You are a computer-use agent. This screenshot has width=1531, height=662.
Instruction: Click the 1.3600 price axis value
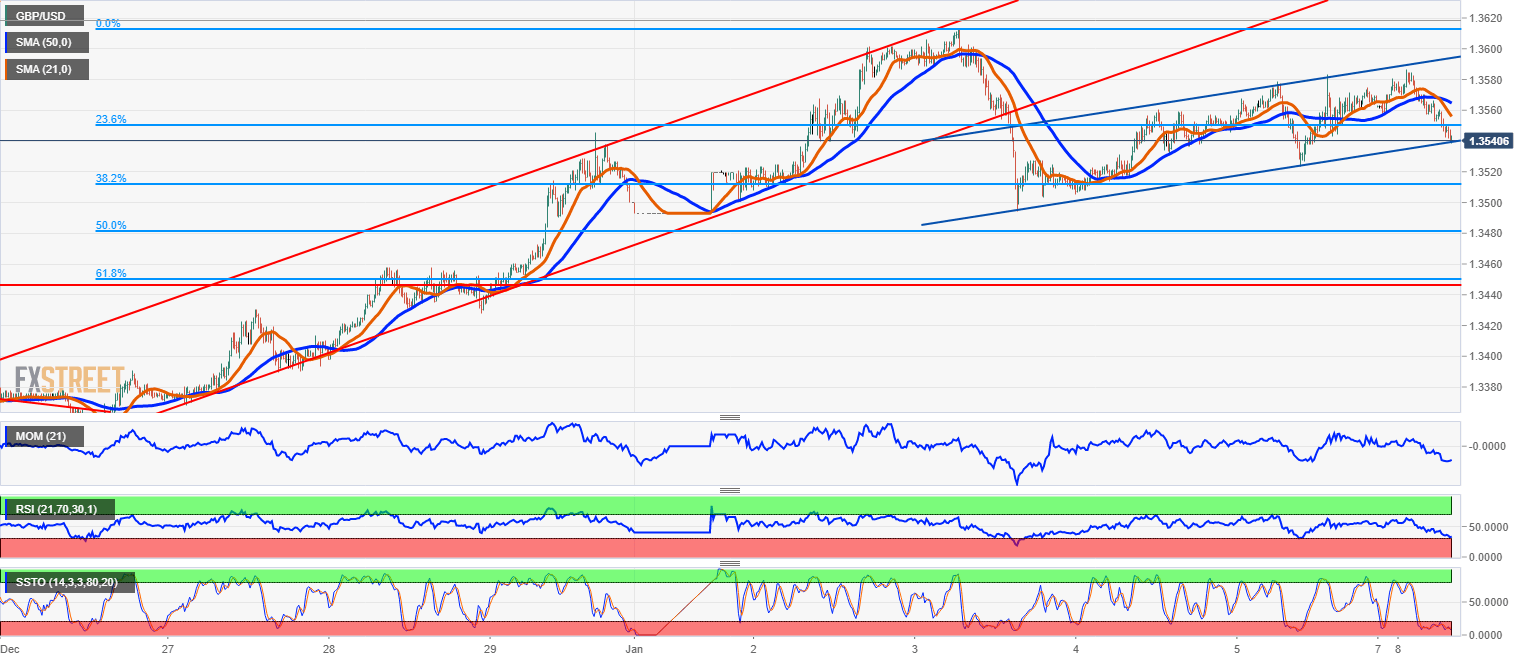click(1486, 49)
